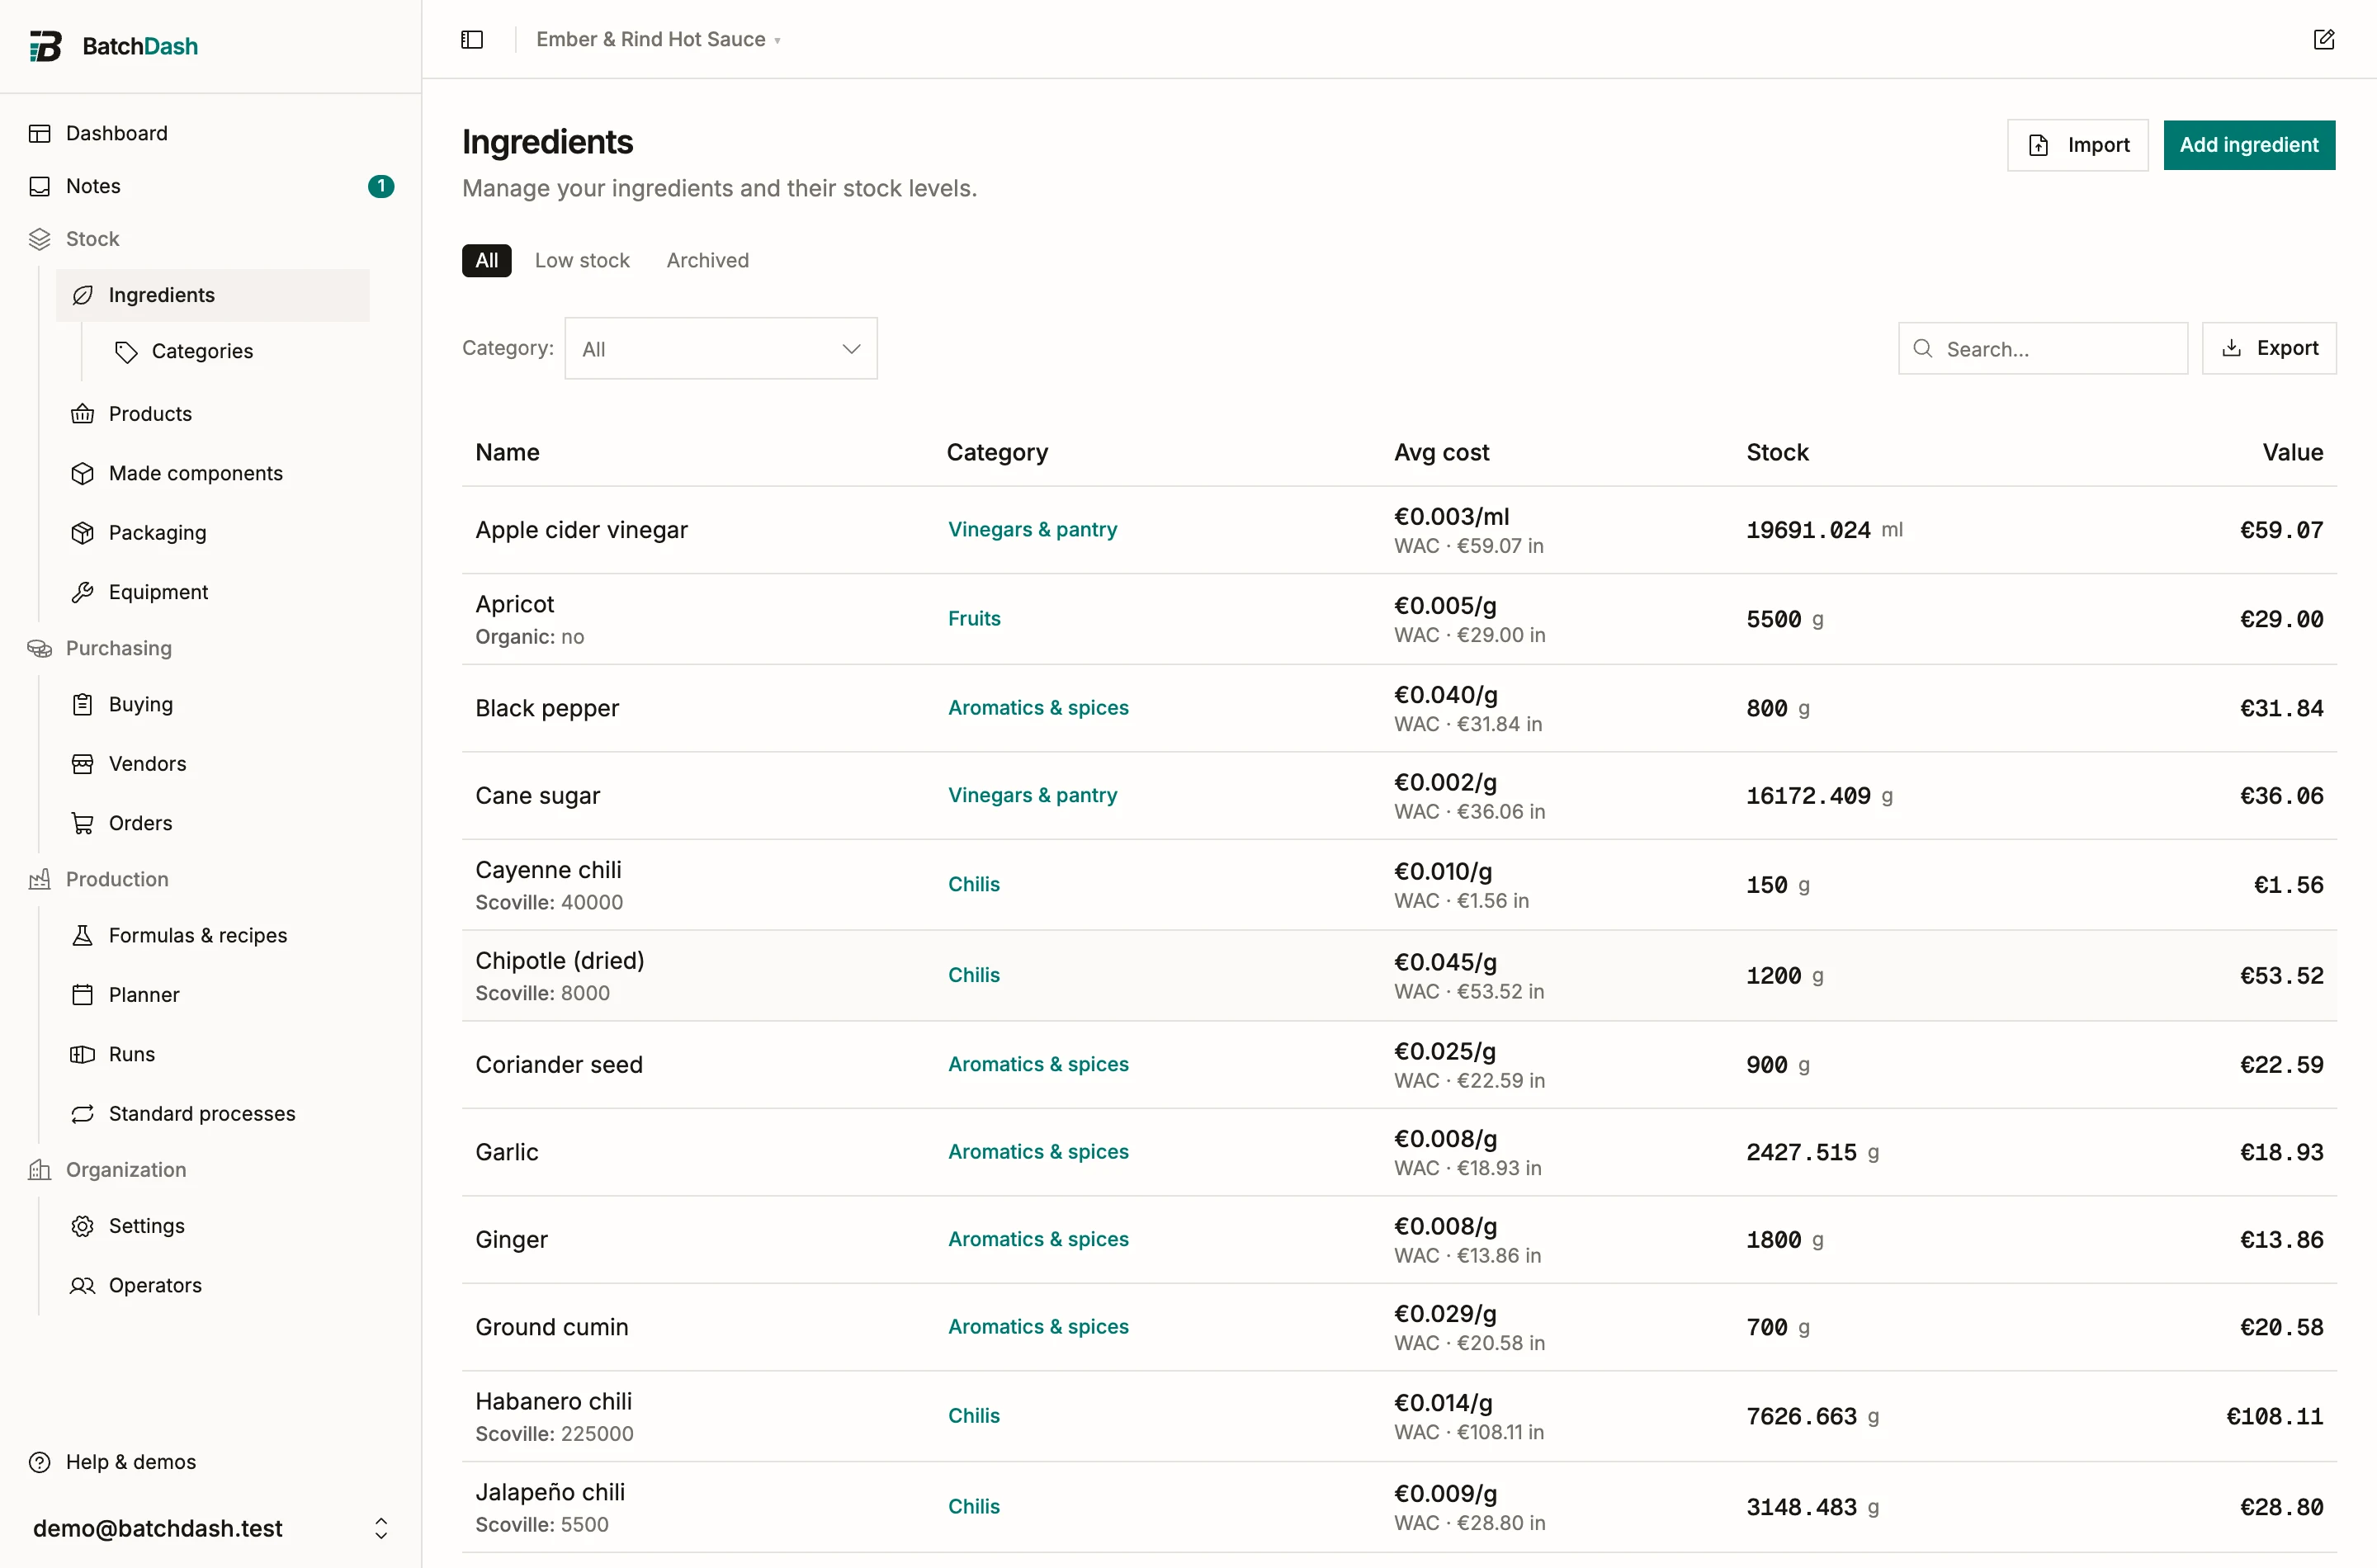Open Standard processes loop icon
Screen dimensions: 2377x1568
tap(83, 1114)
